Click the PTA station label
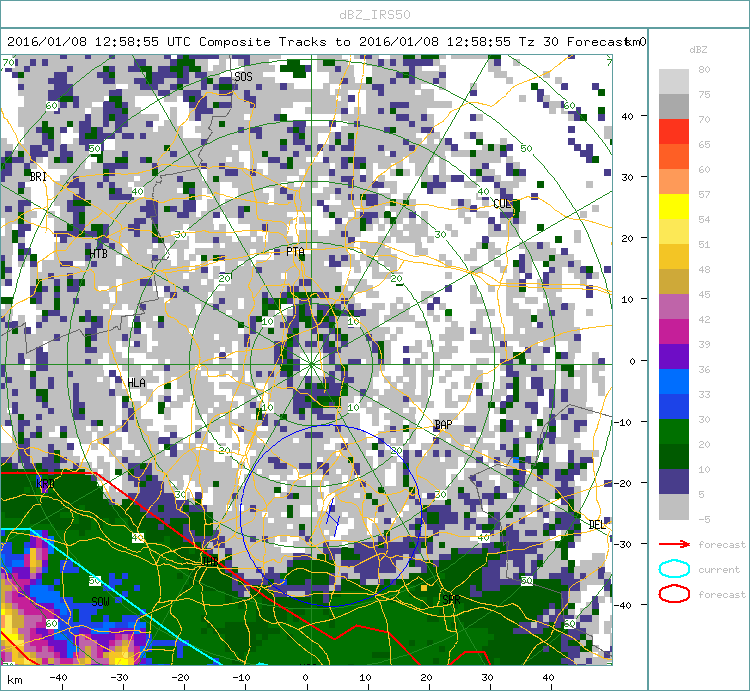This screenshot has width=750, height=691. point(295,252)
